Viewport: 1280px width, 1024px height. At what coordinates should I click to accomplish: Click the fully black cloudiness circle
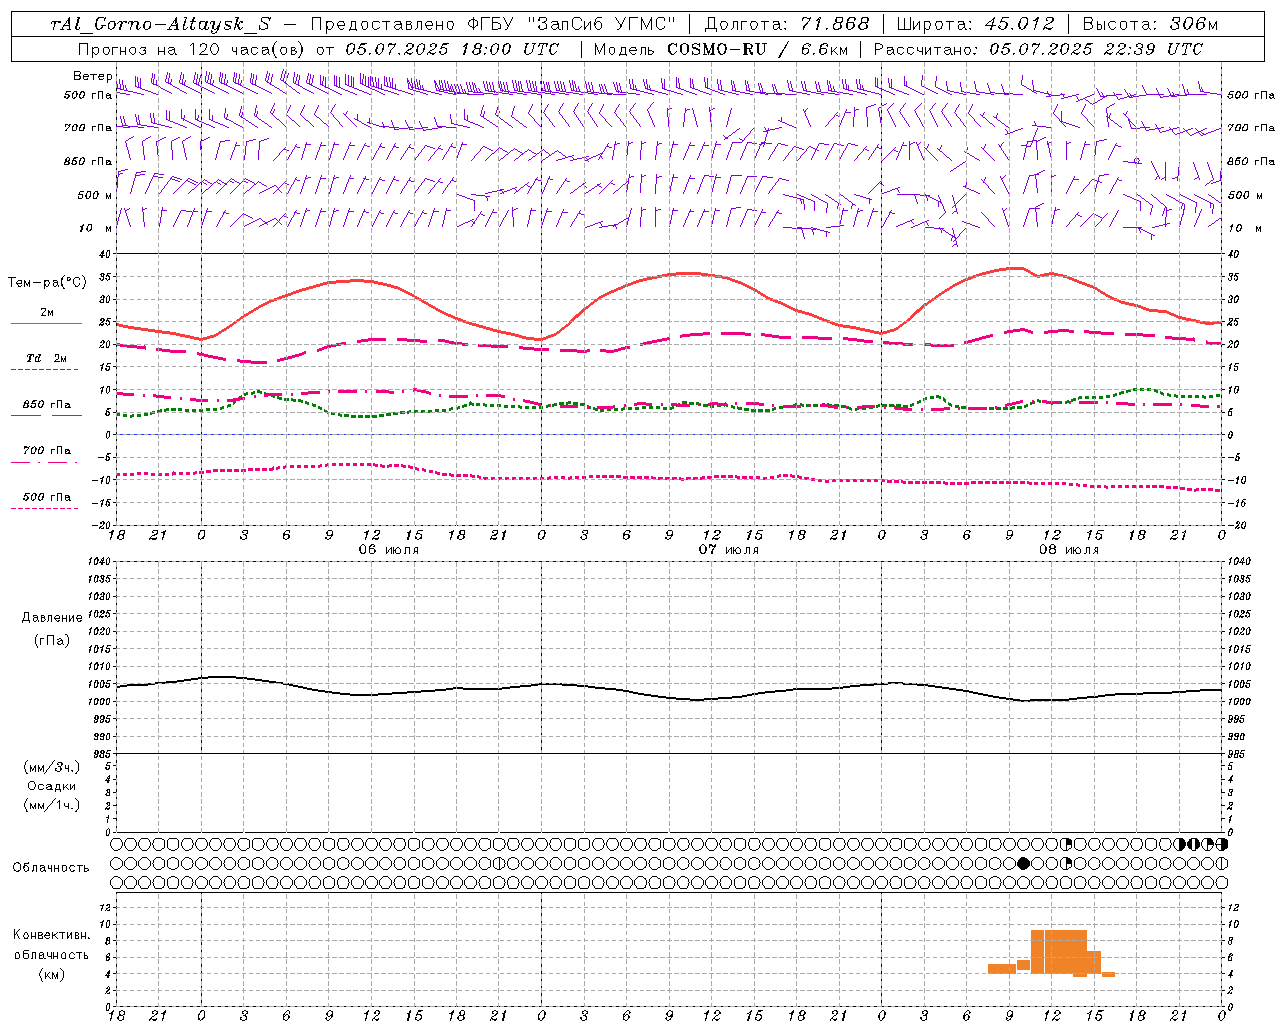(1023, 863)
